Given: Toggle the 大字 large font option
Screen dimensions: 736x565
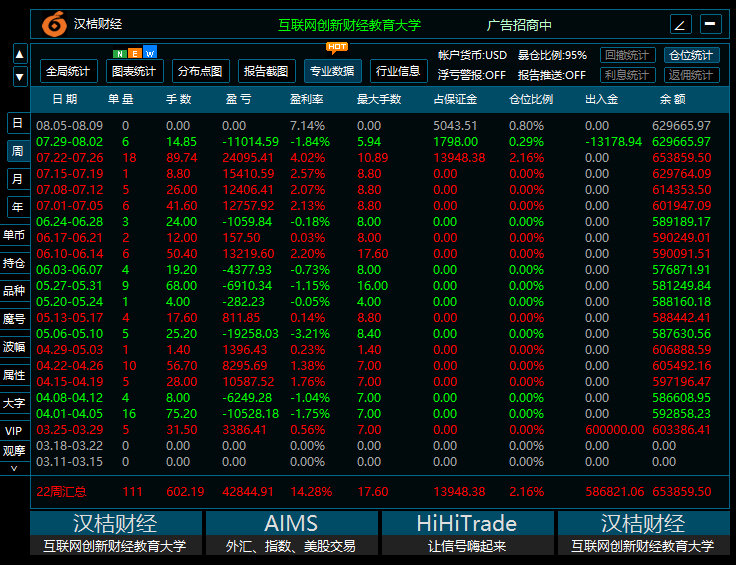Looking at the screenshot, I should (x=14, y=403).
